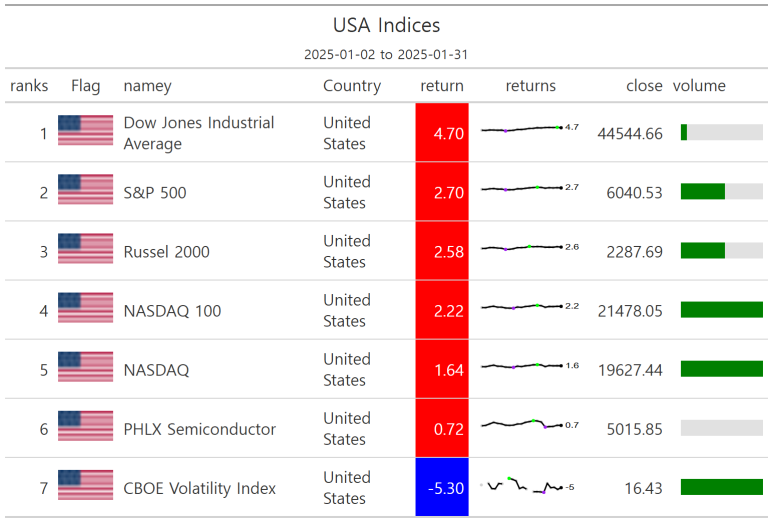Click the Dow Jones returns sparkline
Viewport: 773px width, 522px height.
coord(530,129)
